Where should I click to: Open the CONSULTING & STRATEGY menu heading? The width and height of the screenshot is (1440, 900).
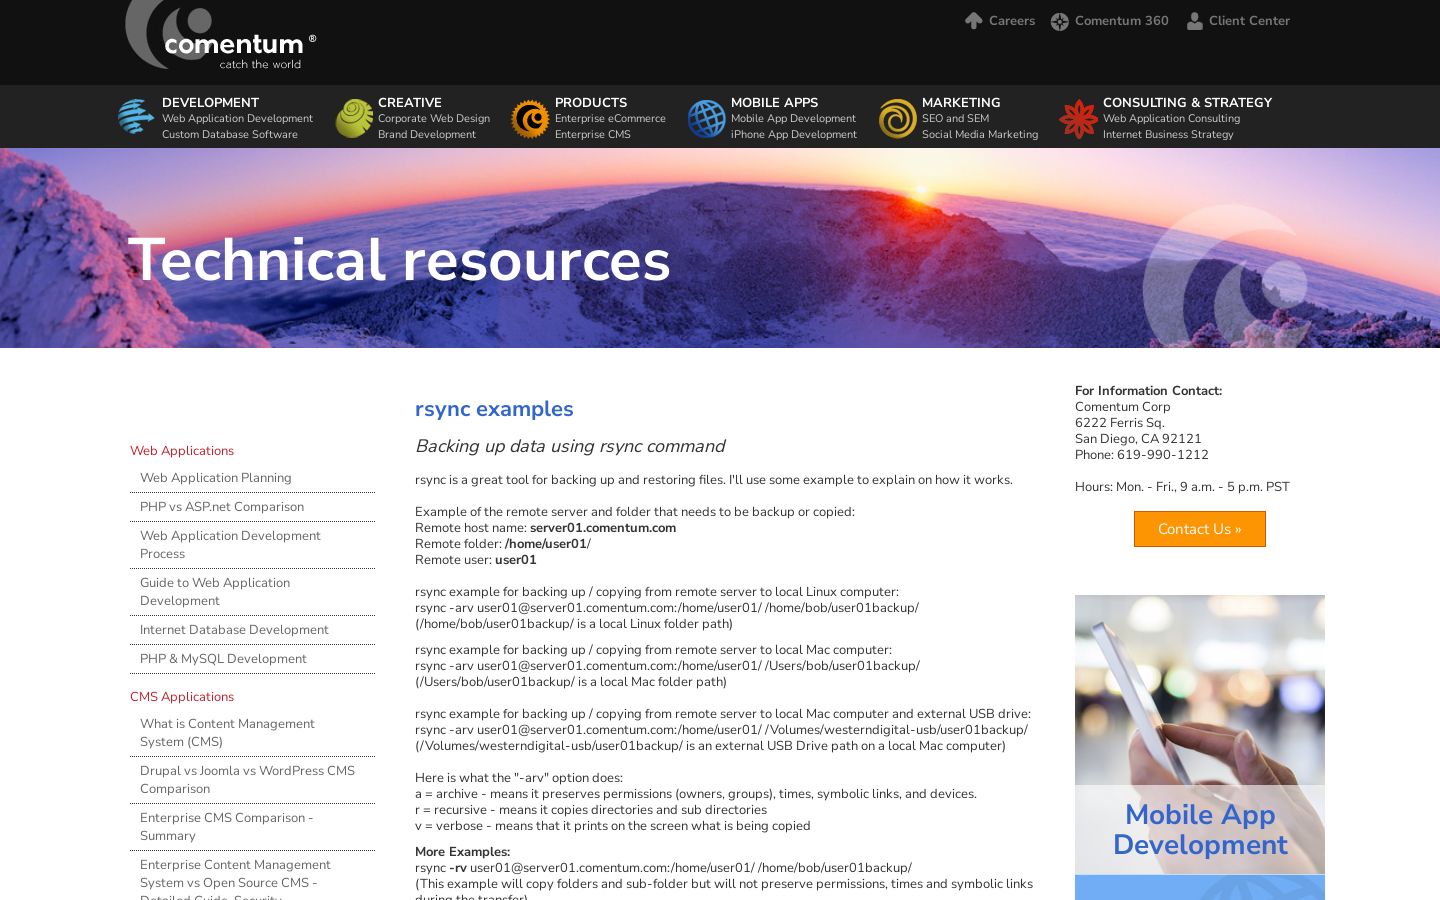pos(1187,103)
